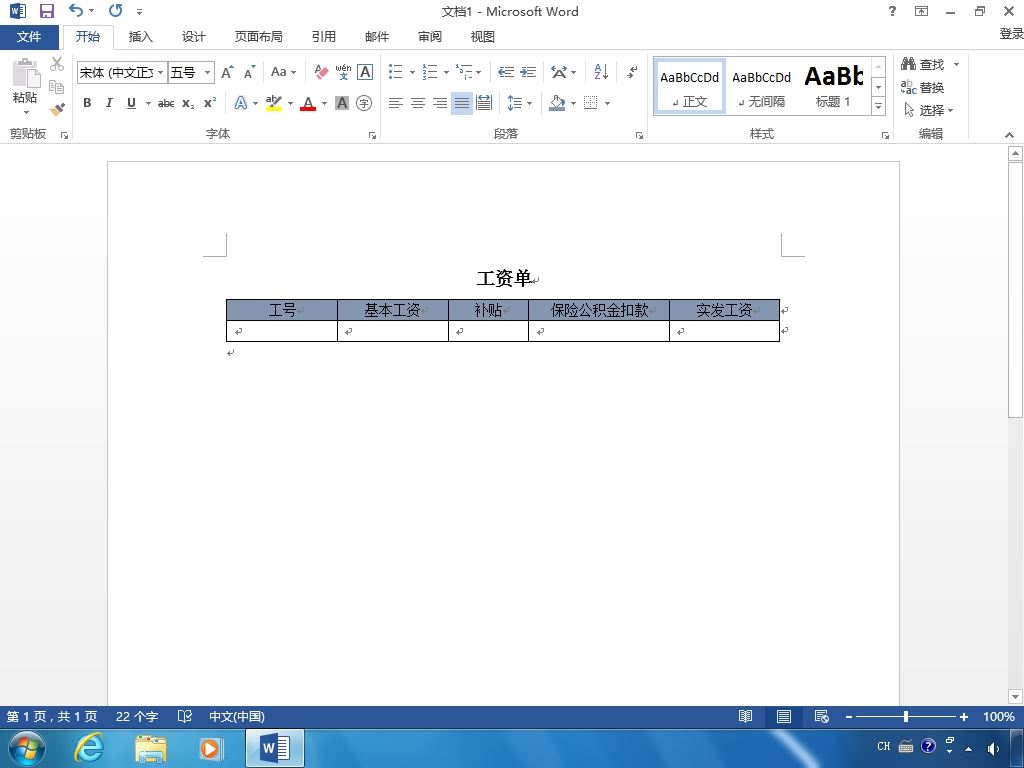Open the font size dropdown

(x=208, y=72)
